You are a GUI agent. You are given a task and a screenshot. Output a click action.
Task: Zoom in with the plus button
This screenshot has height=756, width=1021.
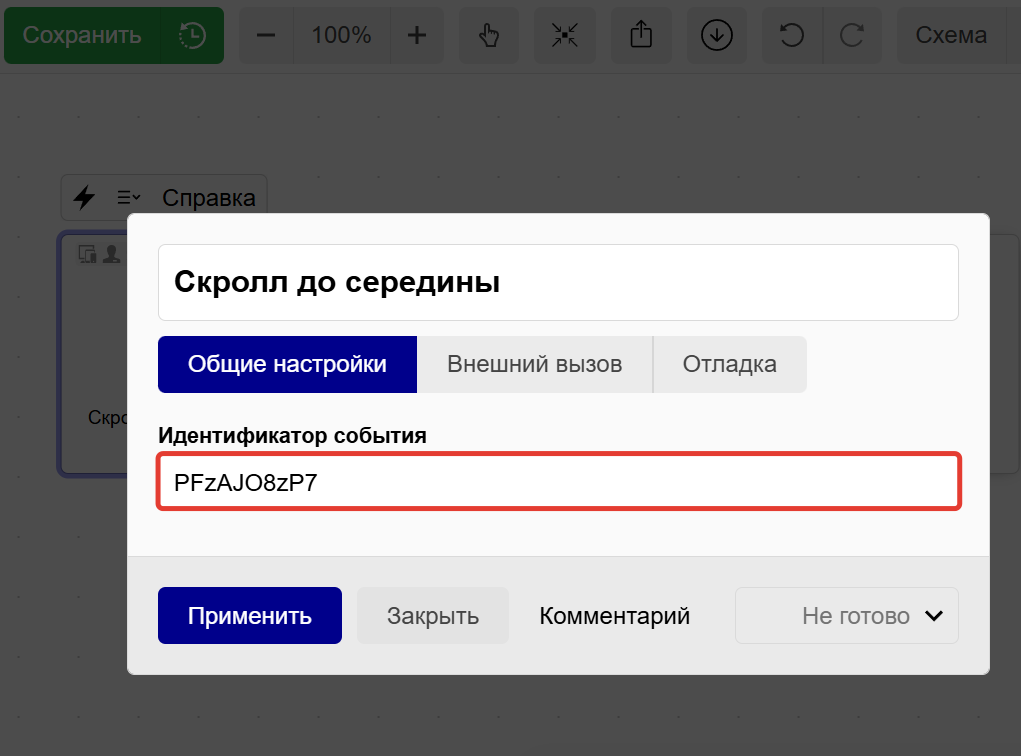pos(417,36)
